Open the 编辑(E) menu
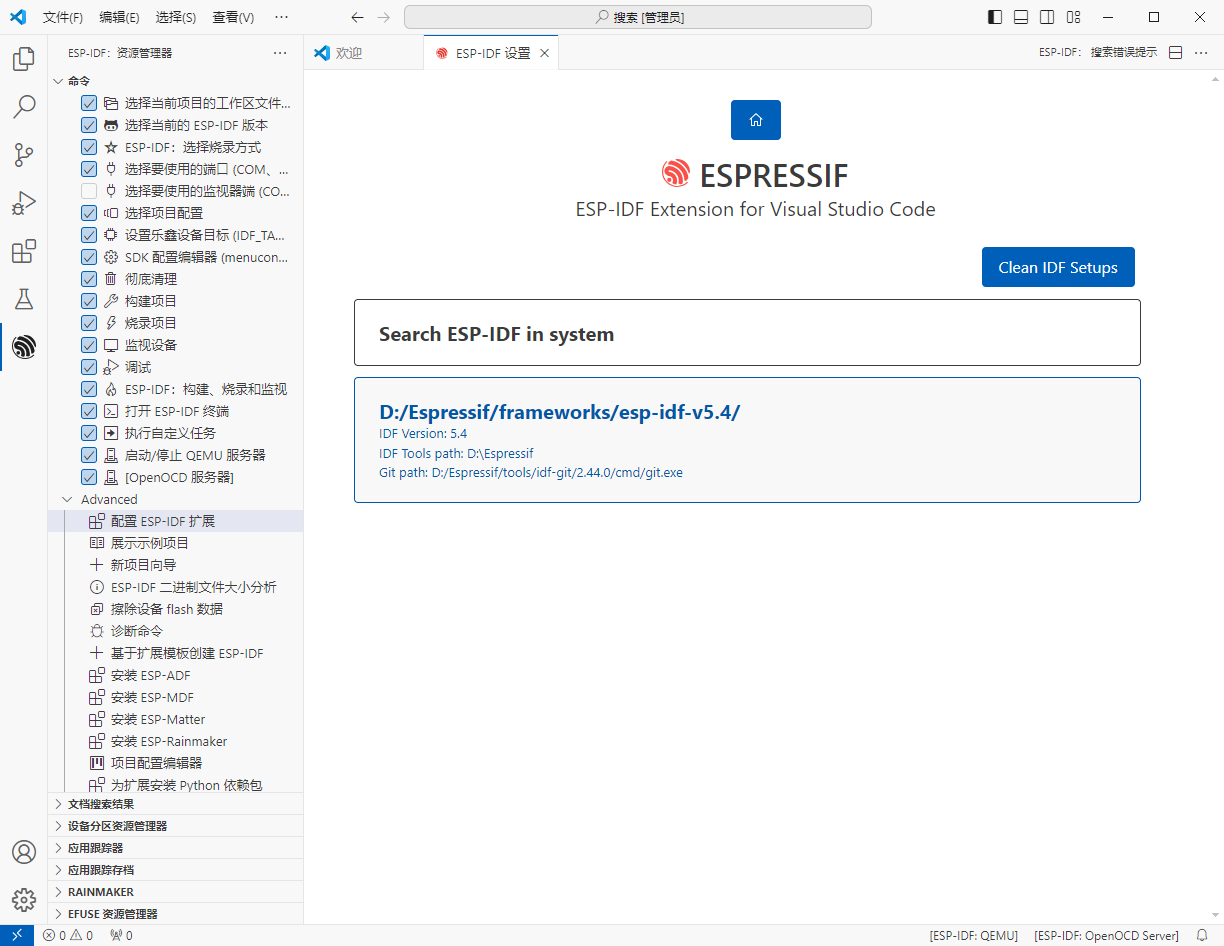This screenshot has height=946, width=1224. click(x=120, y=17)
